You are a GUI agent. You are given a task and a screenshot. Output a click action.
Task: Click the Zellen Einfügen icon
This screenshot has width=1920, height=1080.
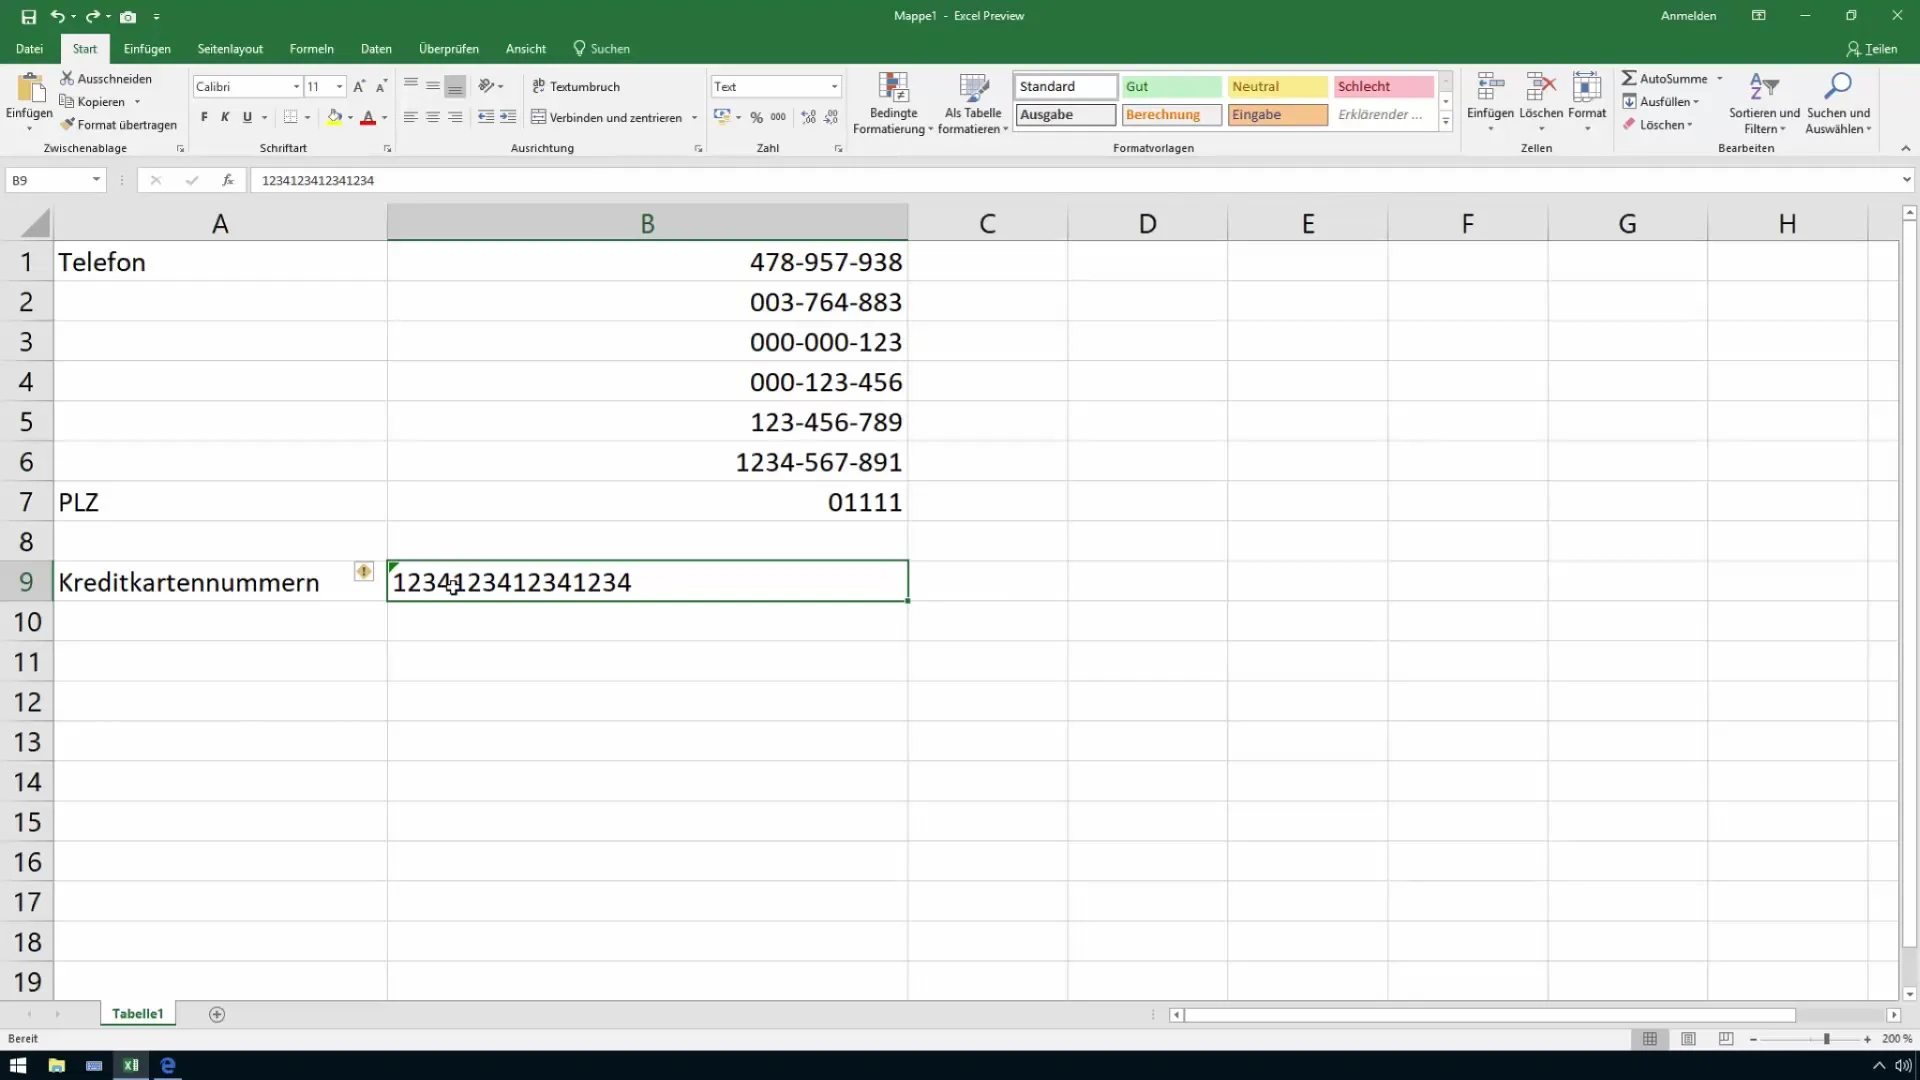1490,88
